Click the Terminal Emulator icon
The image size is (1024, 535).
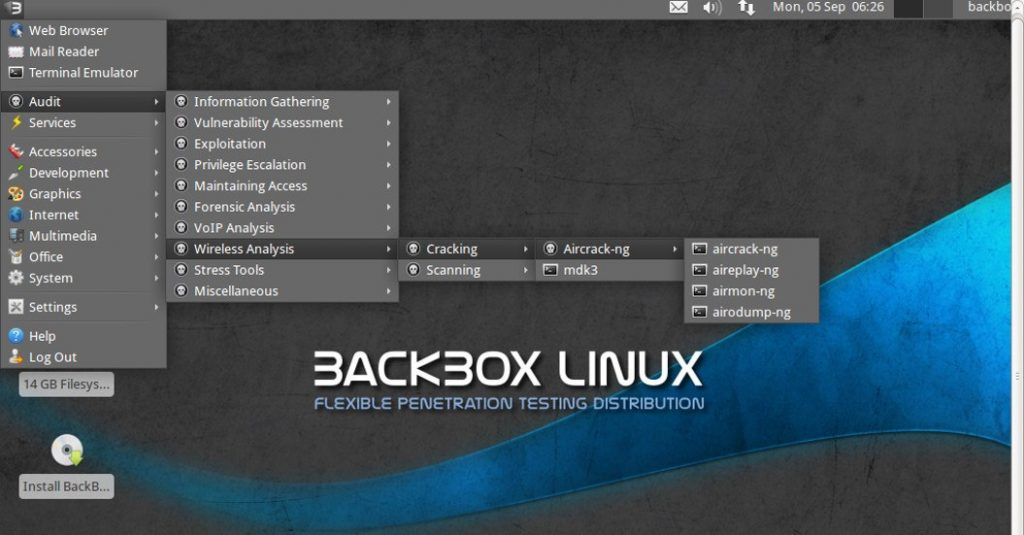pyautogui.click(x=16, y=73)
